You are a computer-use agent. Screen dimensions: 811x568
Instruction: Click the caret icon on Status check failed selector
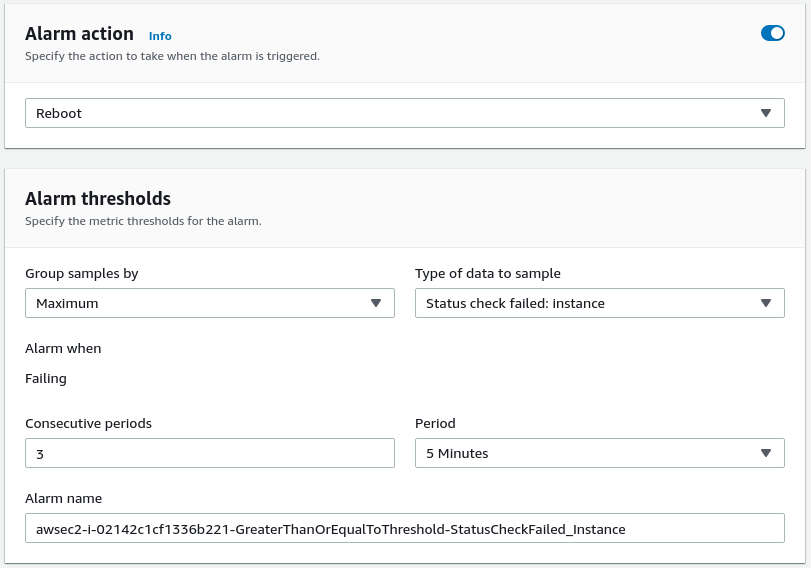click(x=766, y=303)
